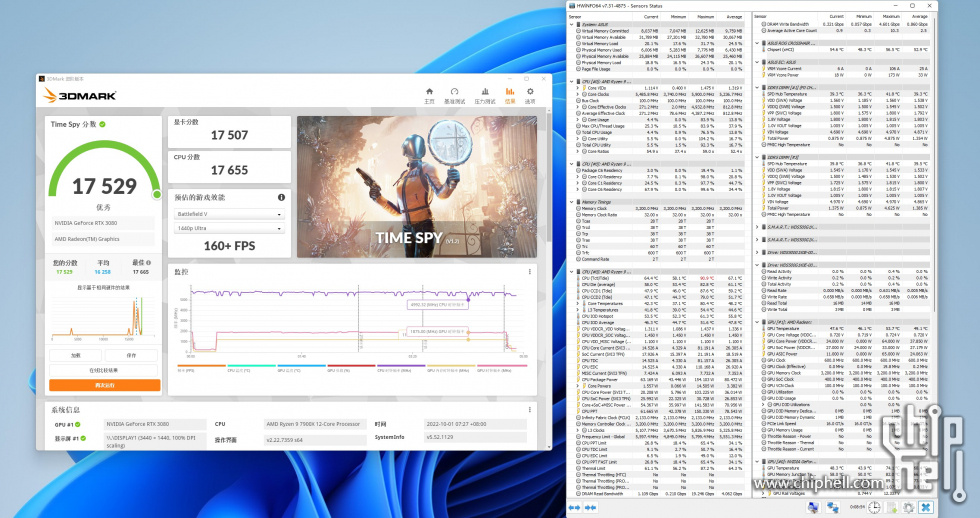This screenshot has width=980, height=518.
Task: Click the 加载 load button
Action: (76, 355)
